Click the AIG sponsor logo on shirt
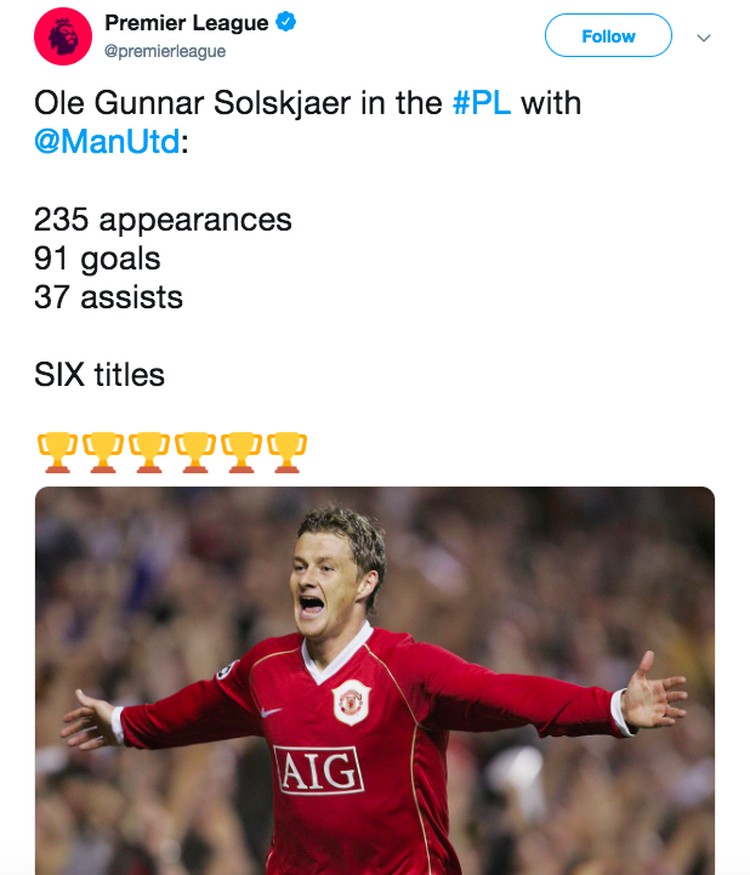 coord(319,770)
